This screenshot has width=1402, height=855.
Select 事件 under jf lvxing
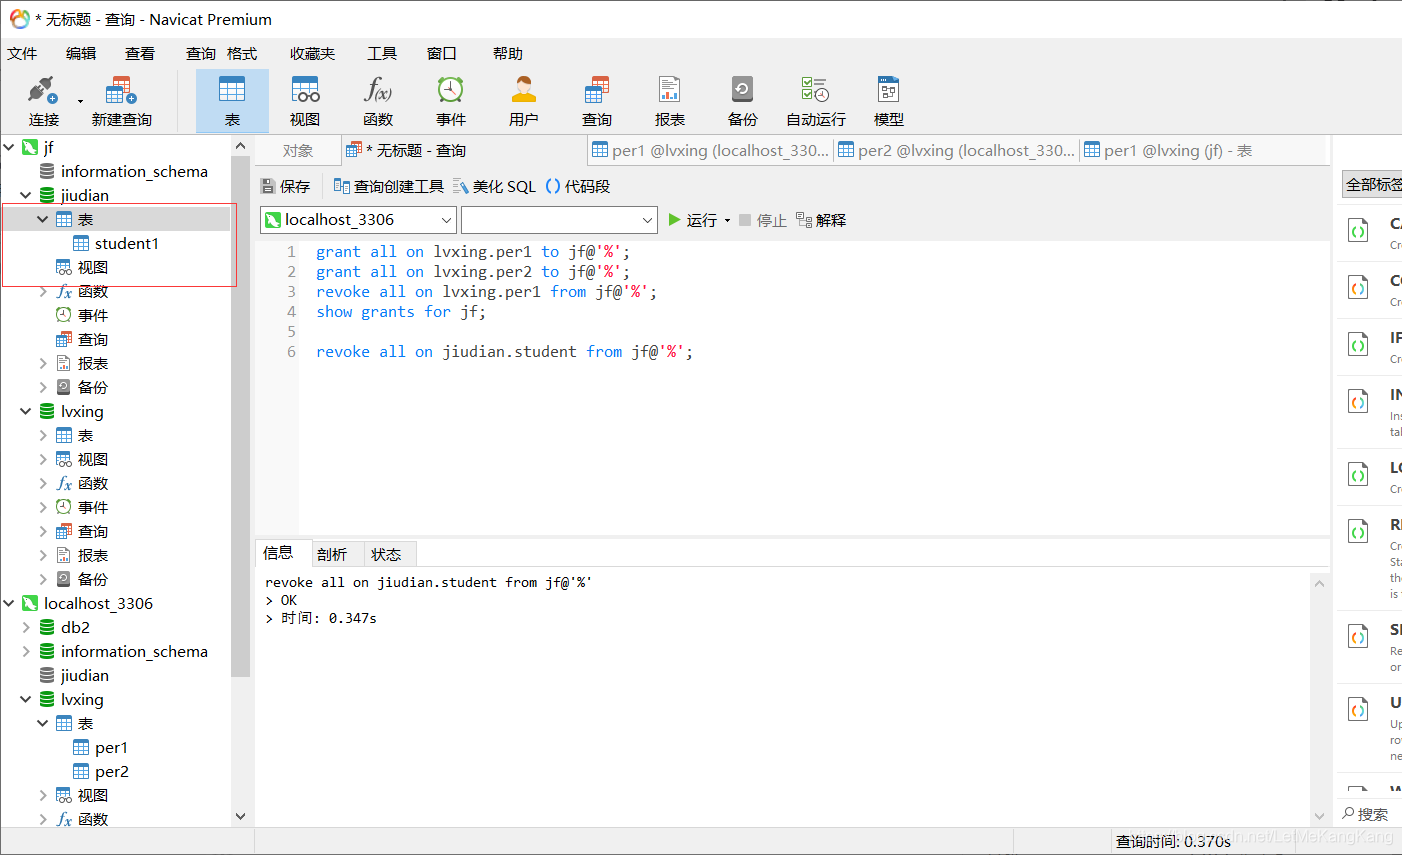tap(92, 507)
